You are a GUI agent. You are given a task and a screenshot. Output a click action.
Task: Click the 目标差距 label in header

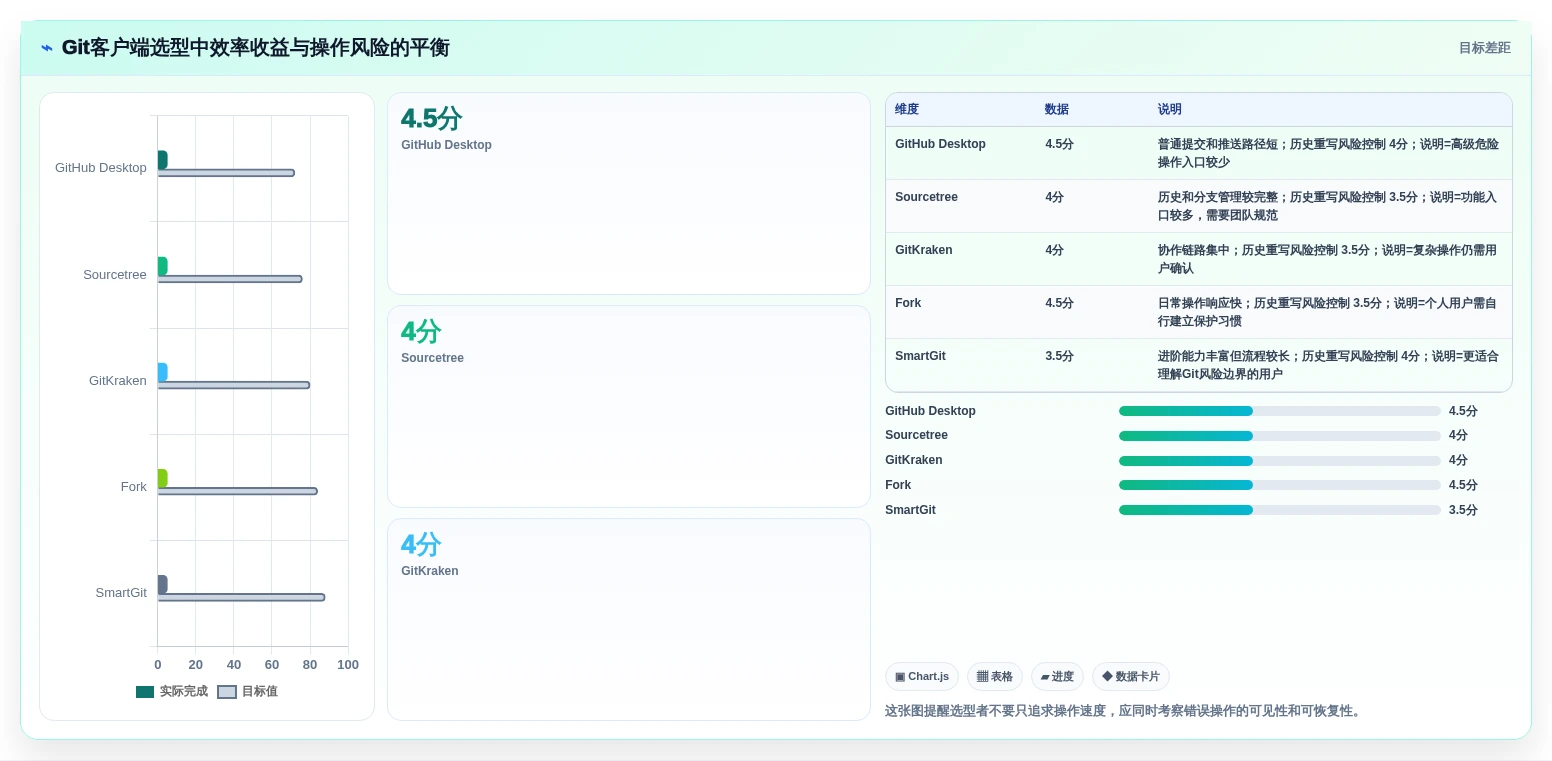point(1484,48)
